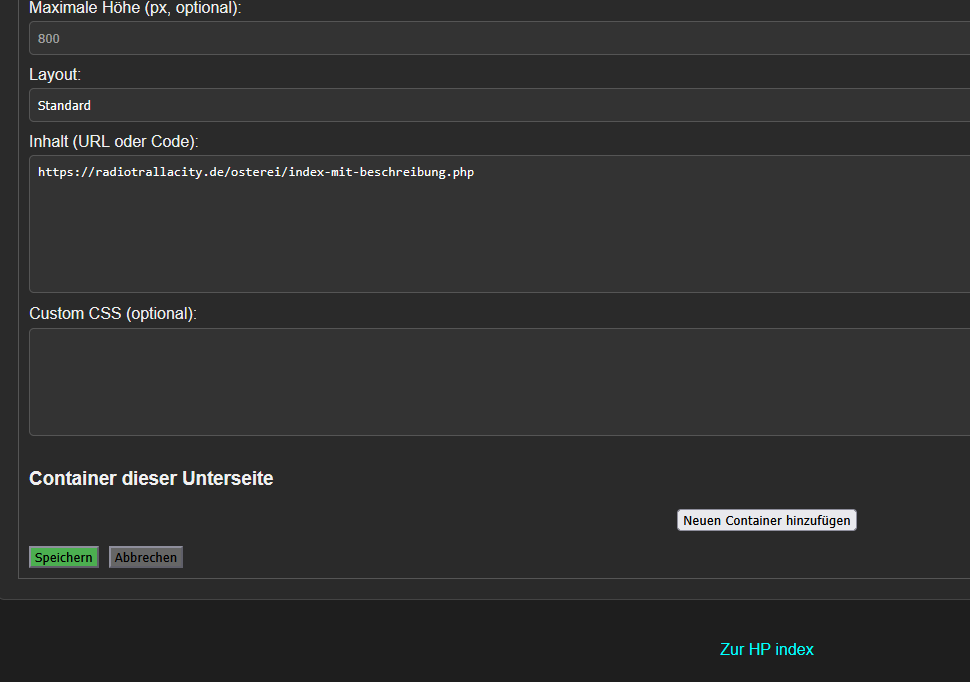Open the Layout dropdown

click(x=500, y=105)
